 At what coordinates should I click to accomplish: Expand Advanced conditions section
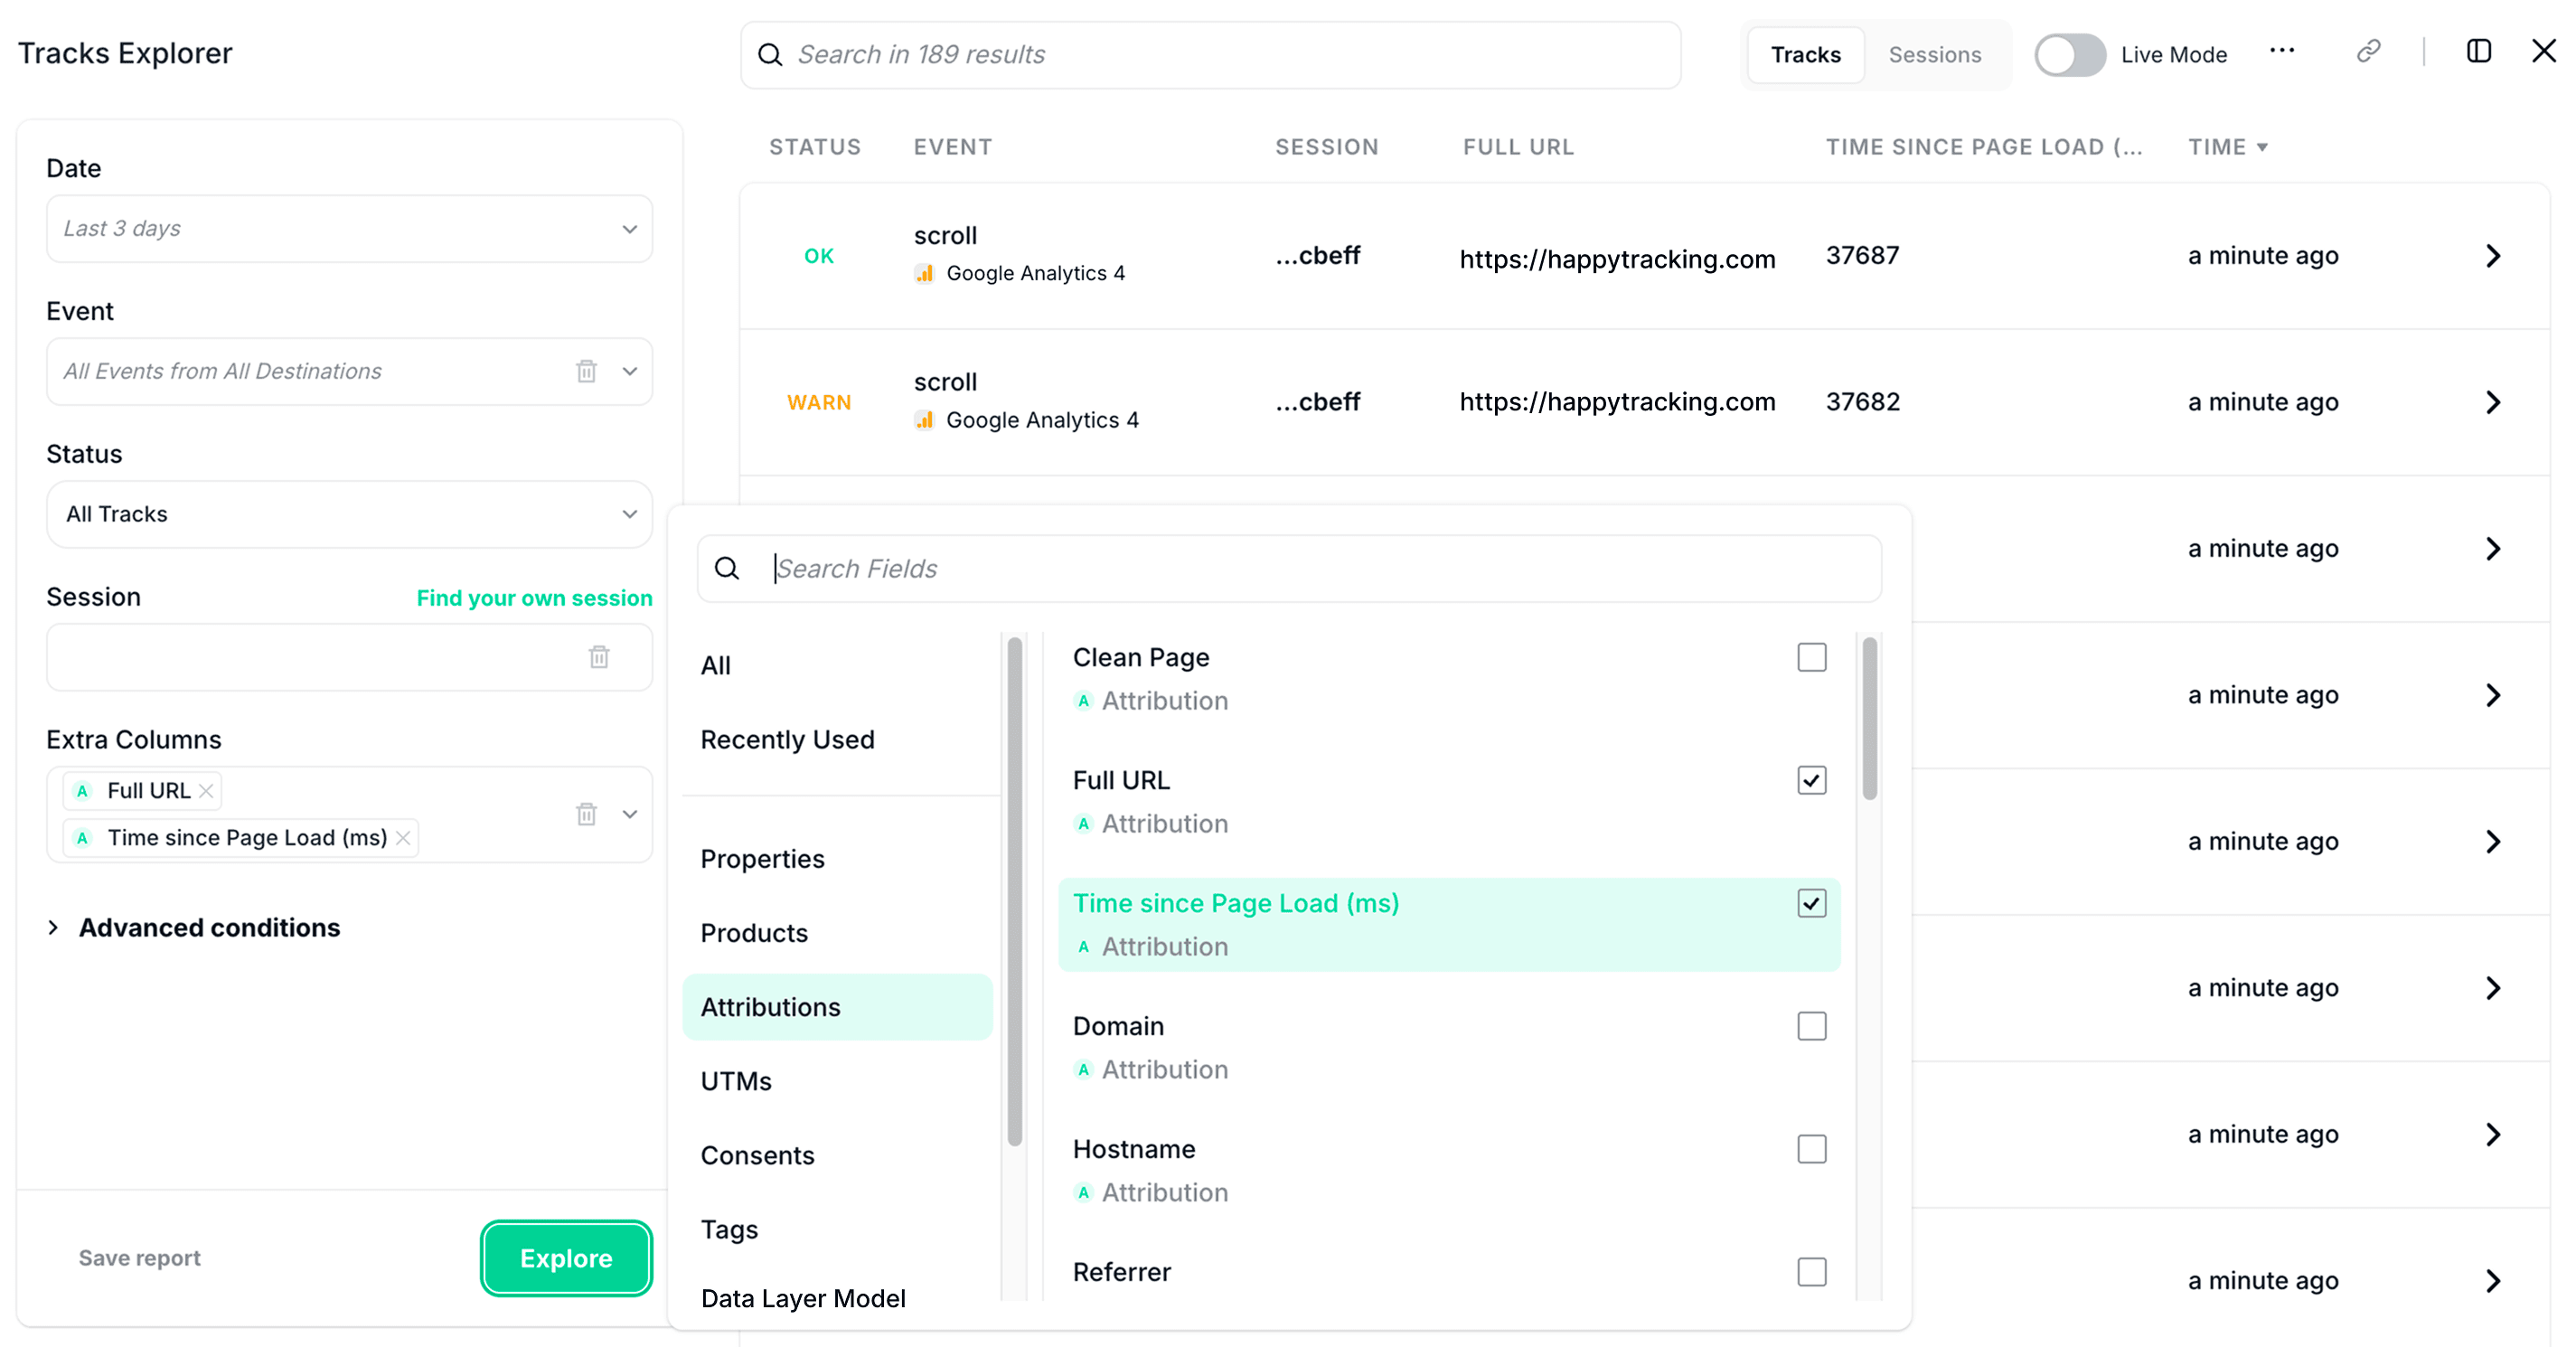194,928
